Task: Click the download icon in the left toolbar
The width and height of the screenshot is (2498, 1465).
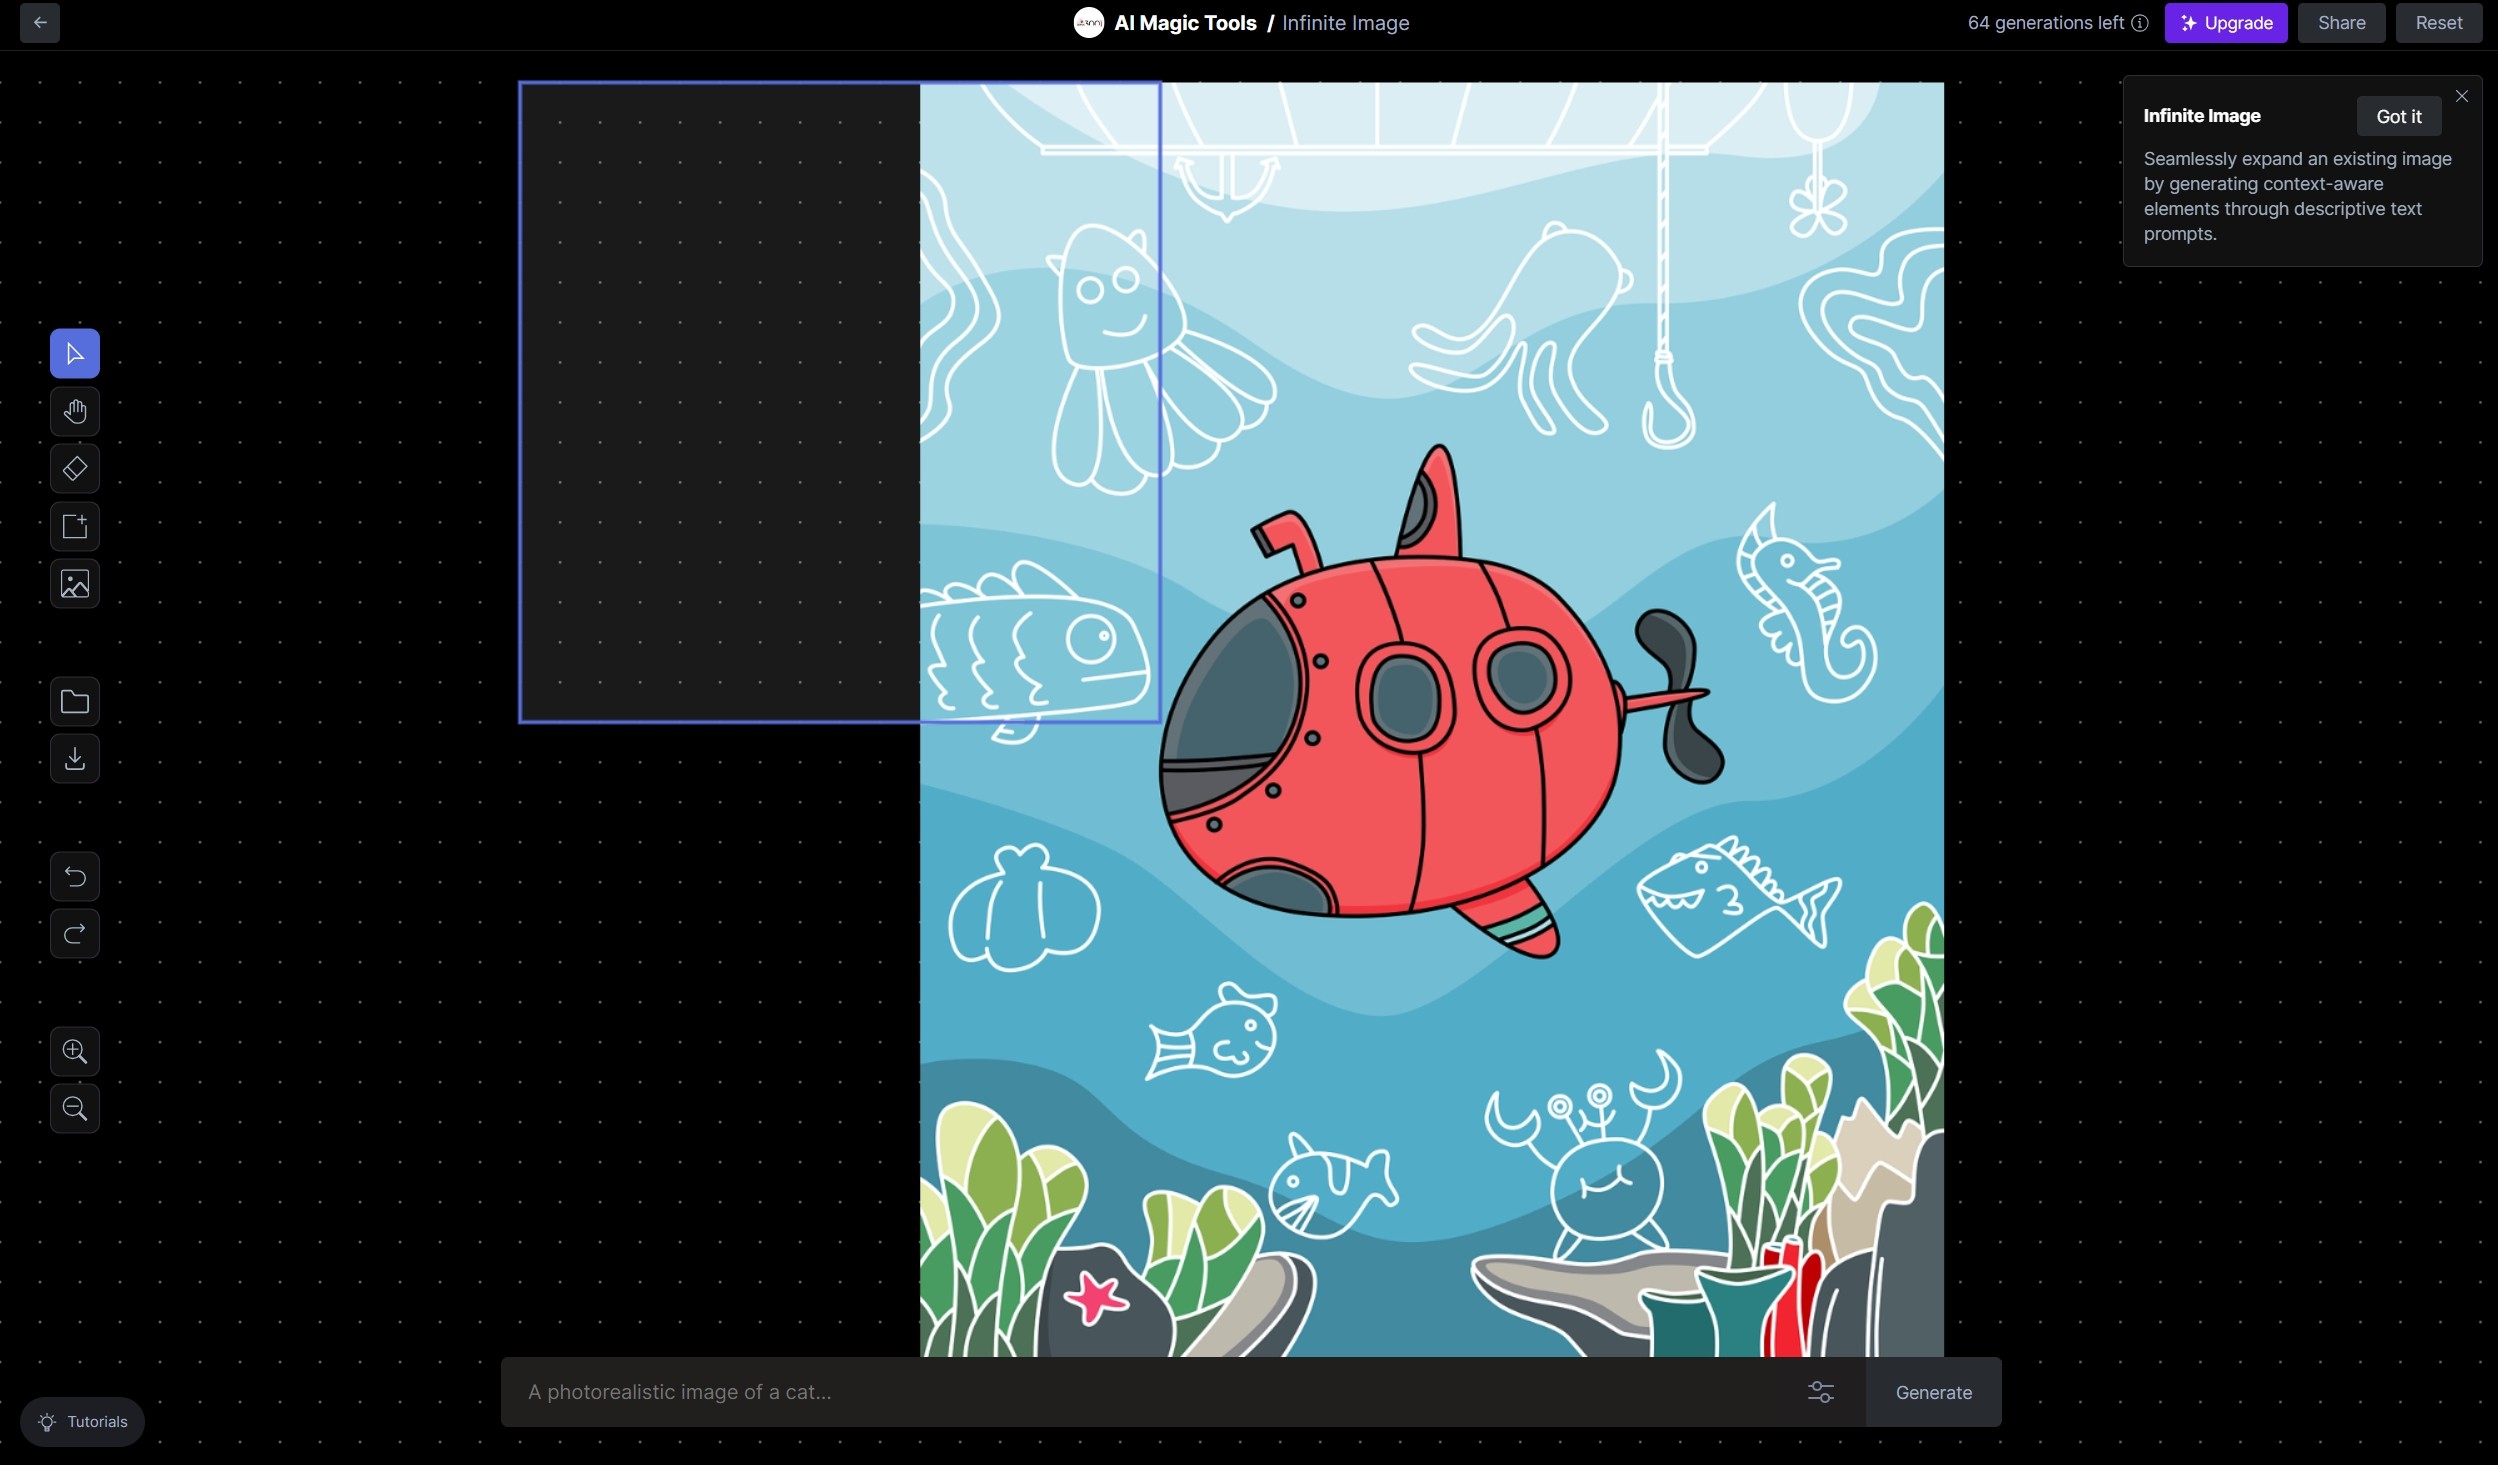Action: (x=75, y=759)
